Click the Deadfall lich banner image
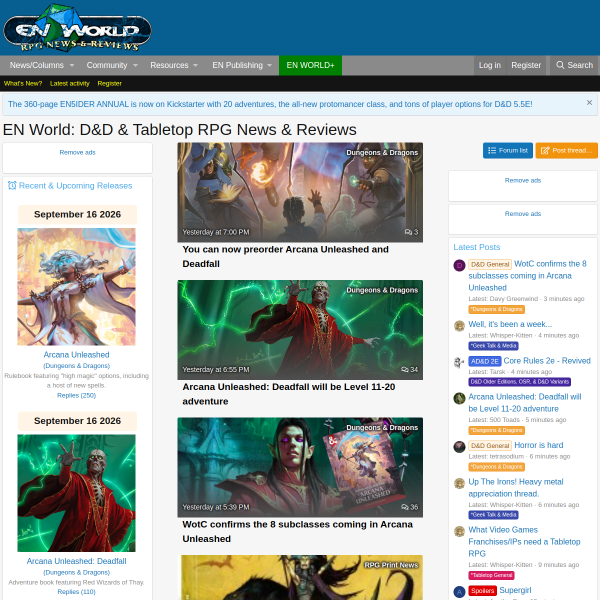The width and height of the screenshot is (600, 600). [x=300, y=329]
